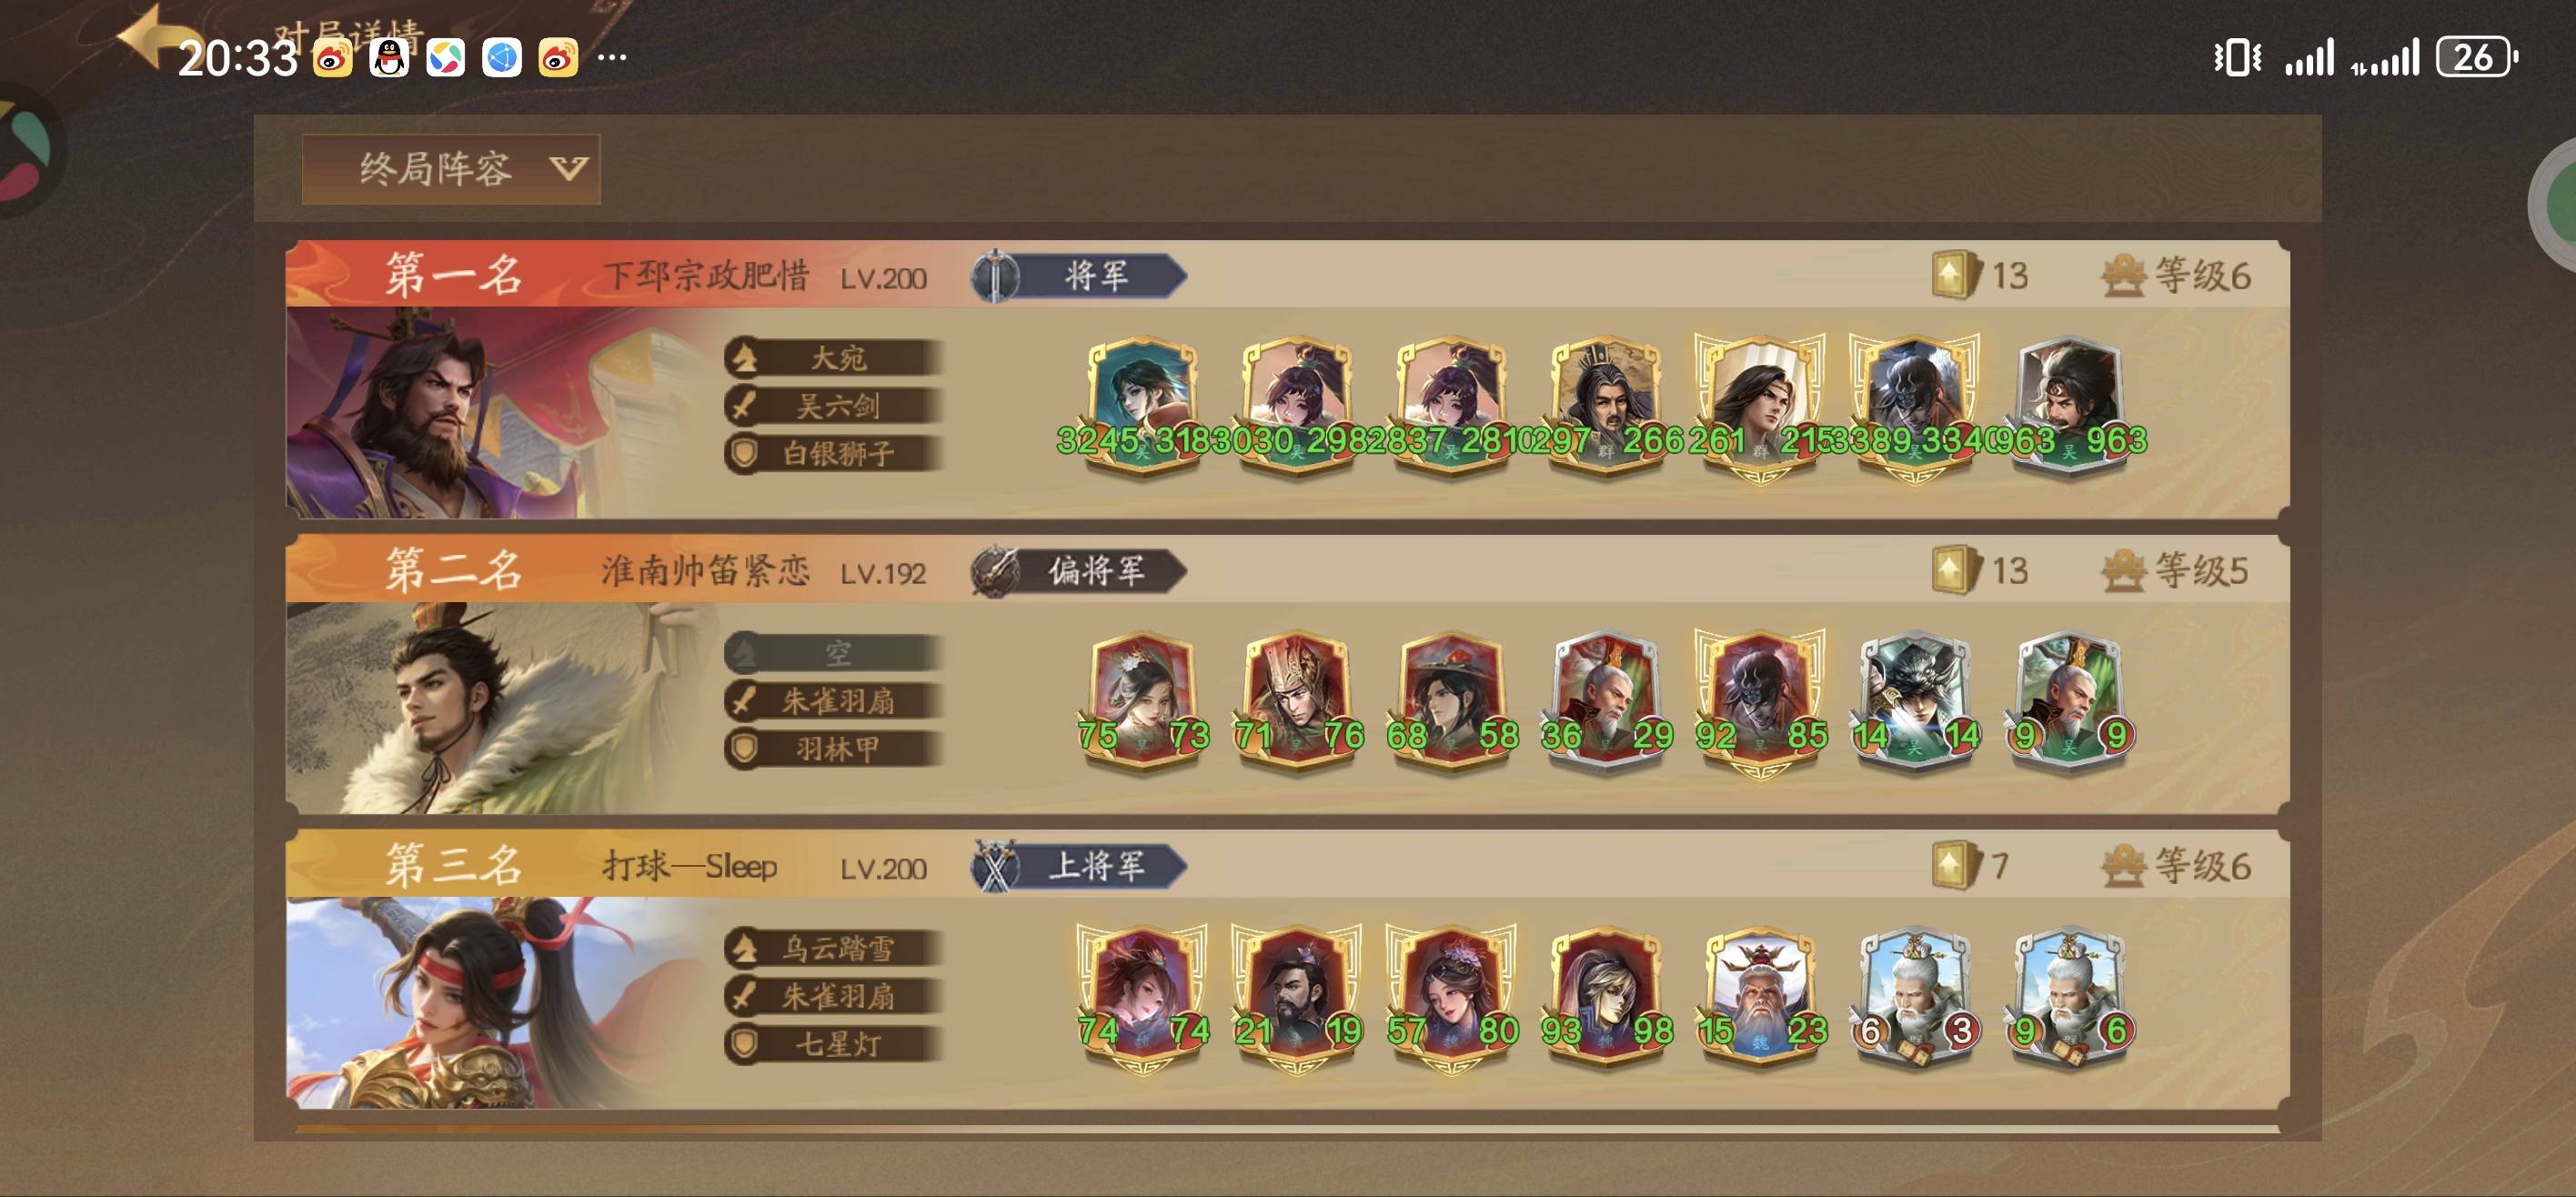The image size is (2576, 1197).
Task: Tap the 偏将军 rank badge
Action: coord(1079,571)
